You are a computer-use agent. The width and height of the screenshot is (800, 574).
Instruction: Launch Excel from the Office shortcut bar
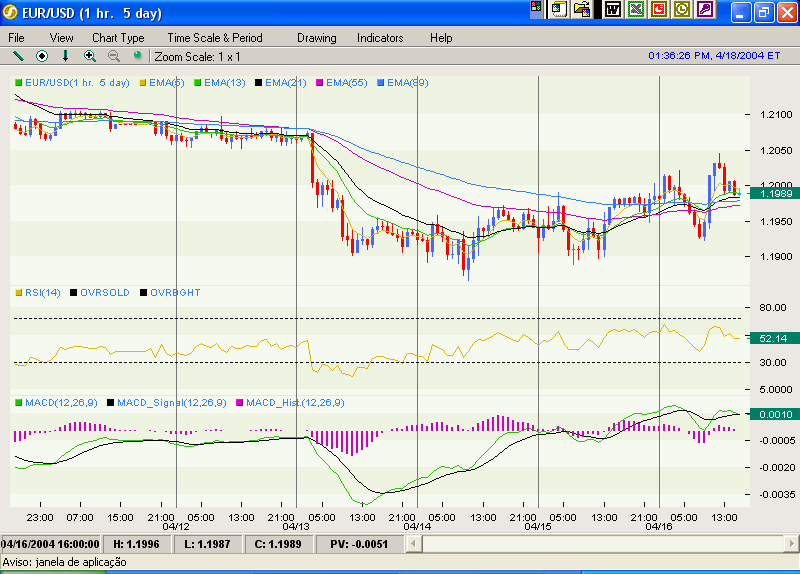pyautogui.click(x=635, y=10)
